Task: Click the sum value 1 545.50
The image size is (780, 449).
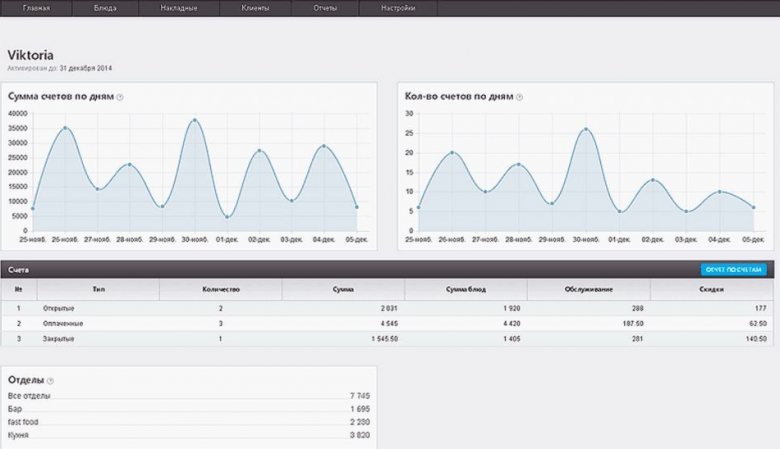Action: pyautogui.click(x=385, y=339)
